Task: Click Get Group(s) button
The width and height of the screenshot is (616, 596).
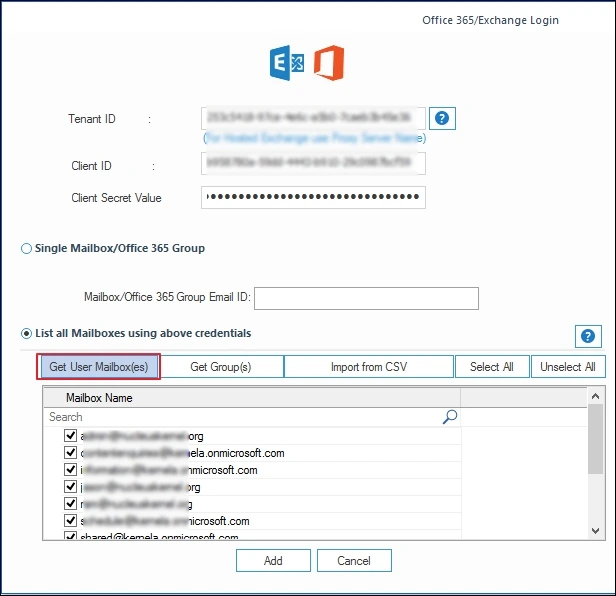Action: pyautogui.click(x=221, y=367)
